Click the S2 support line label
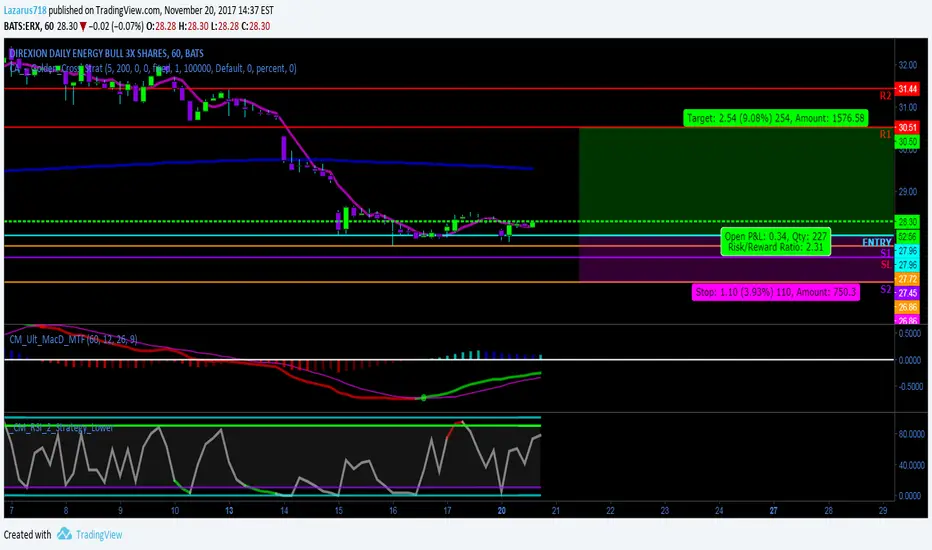932x550 pixels. [886, 289]
